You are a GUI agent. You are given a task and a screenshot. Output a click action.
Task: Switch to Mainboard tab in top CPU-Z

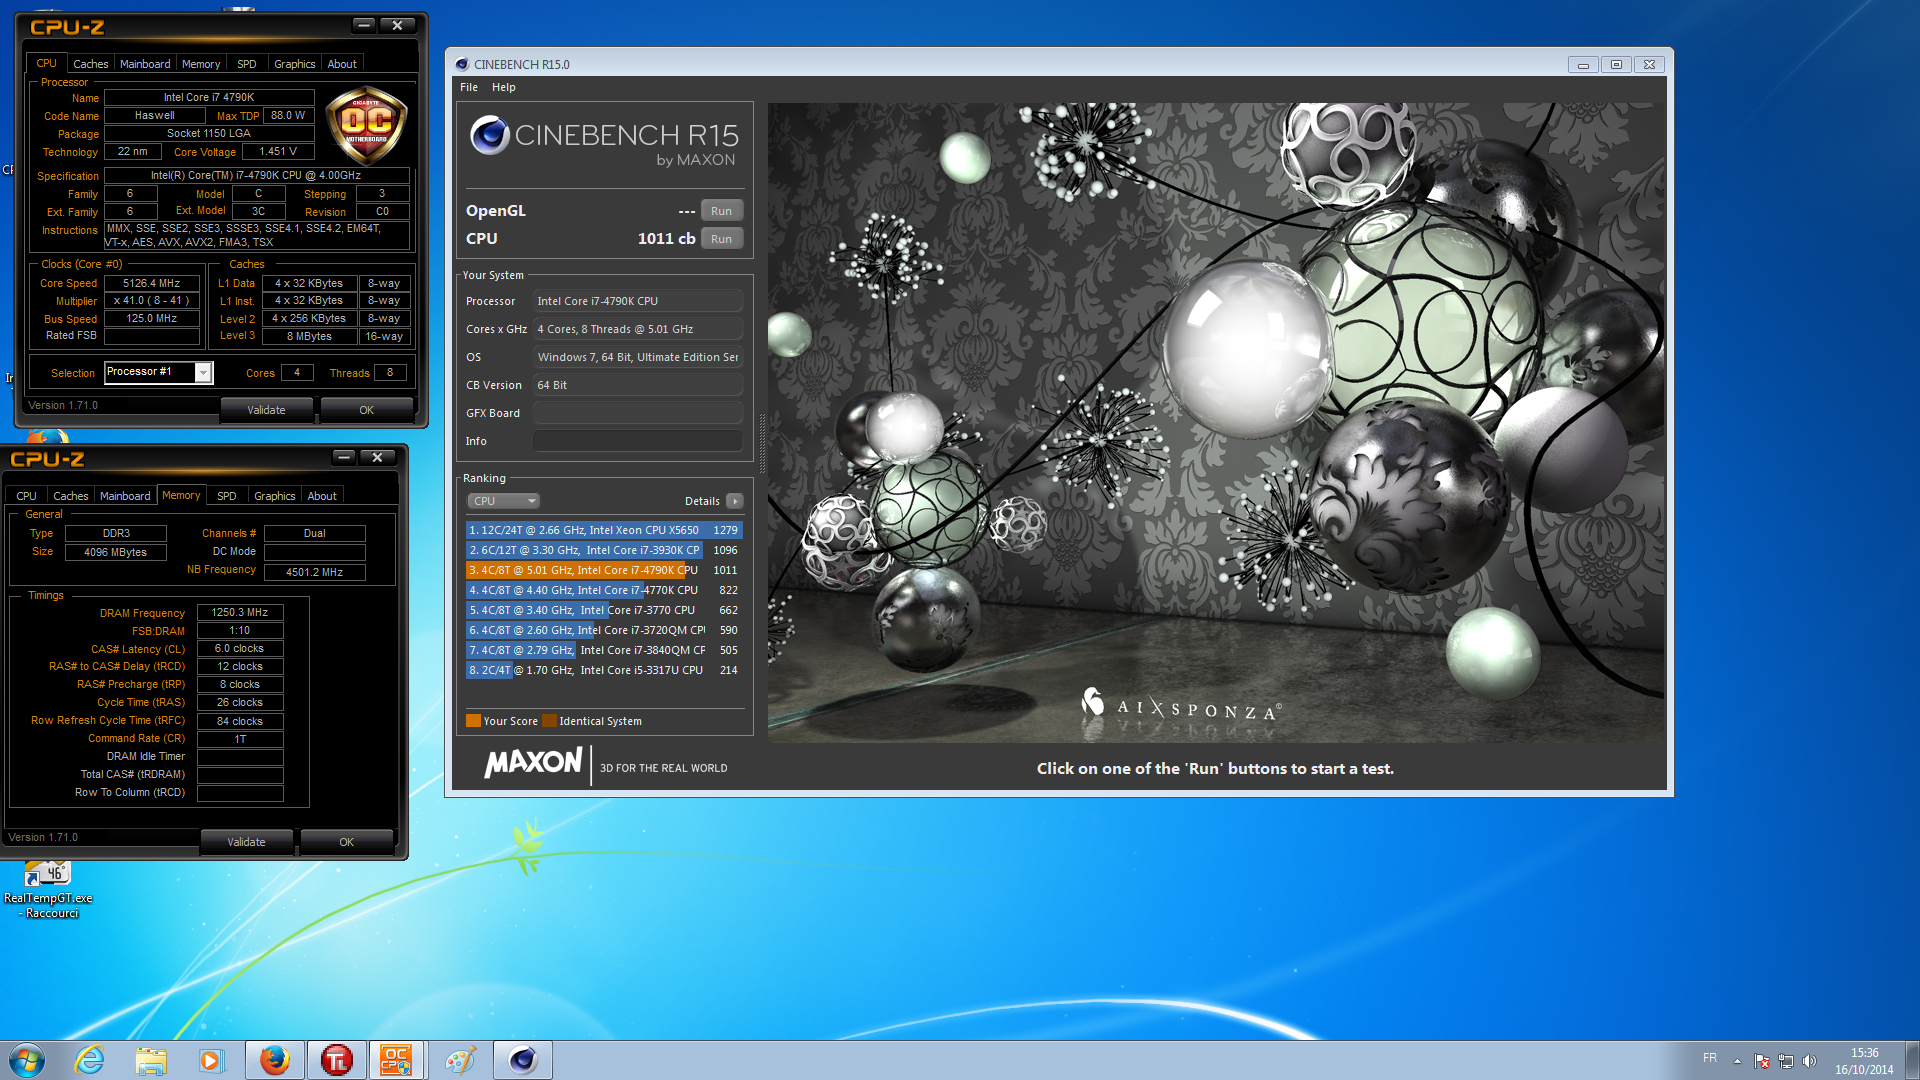145,64
